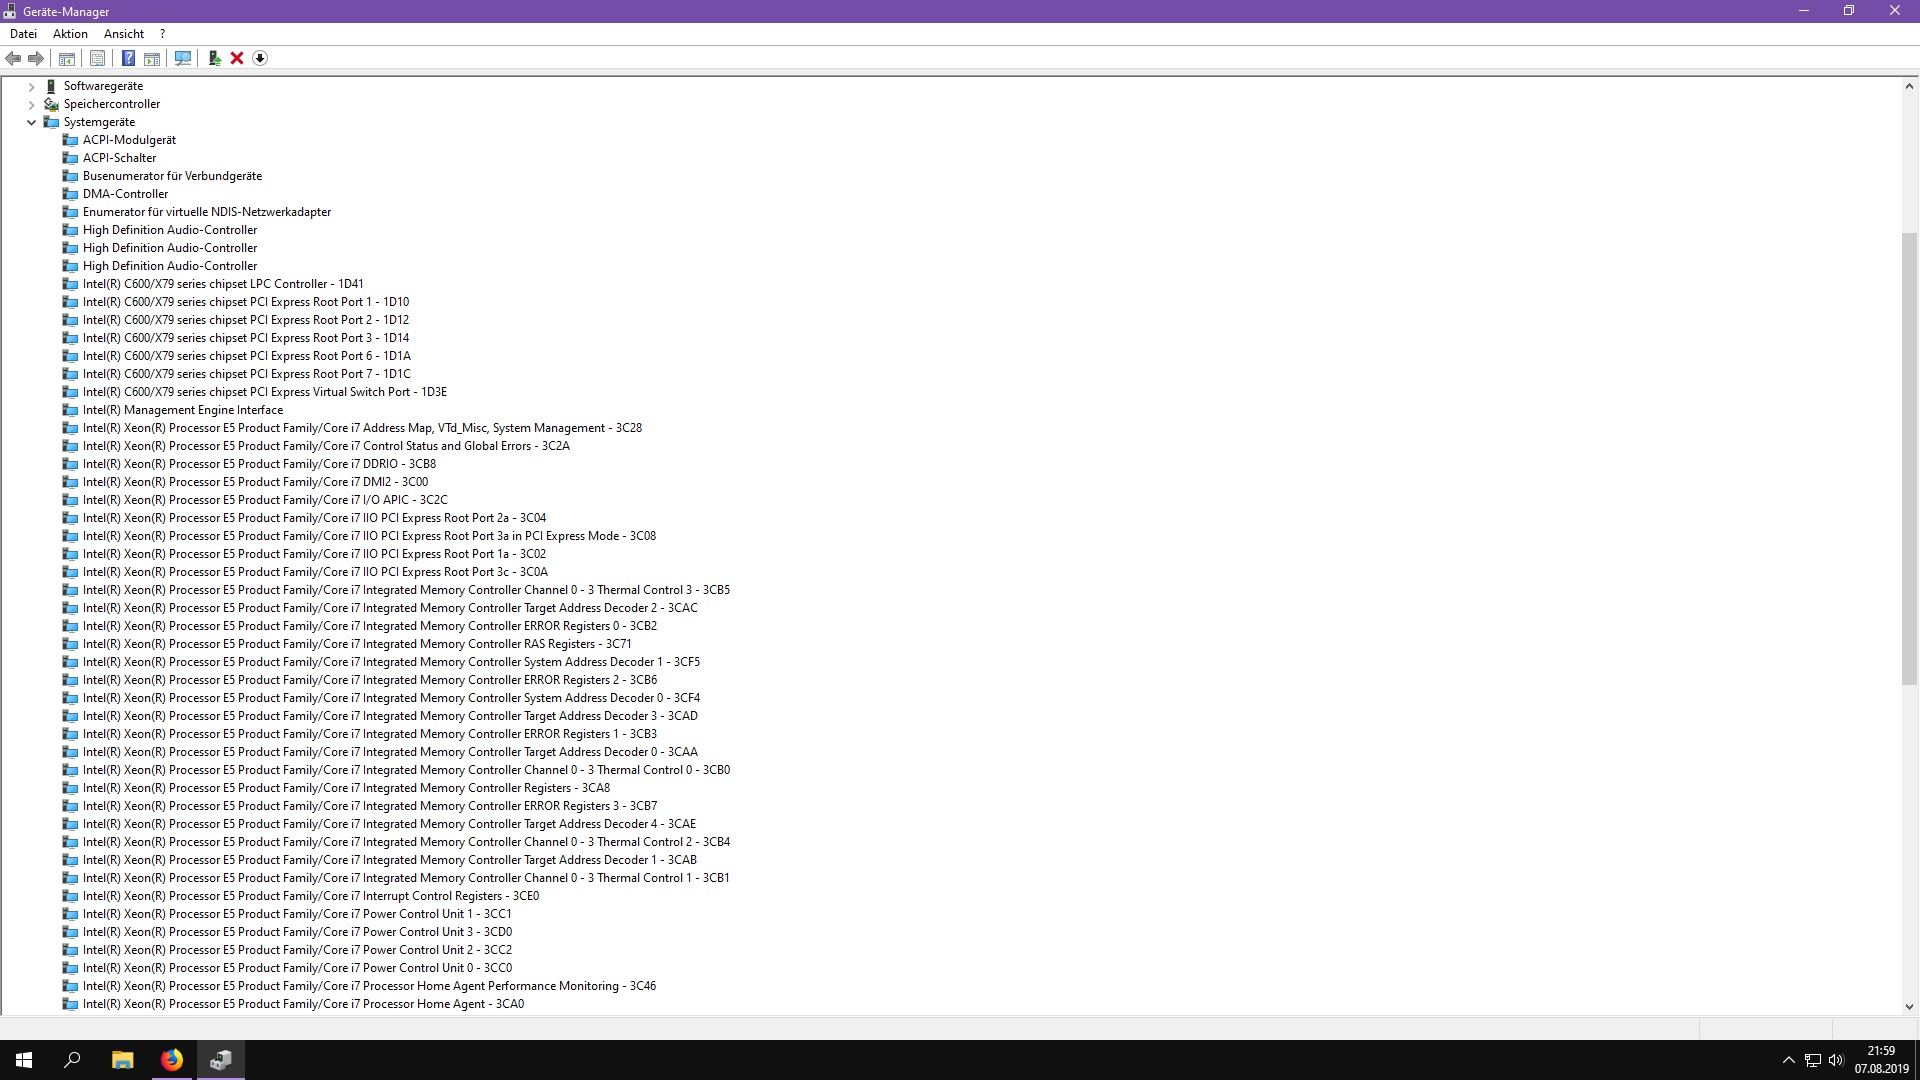Screen dimensions: 1920x1080
Task: Toggle the console tree pane icon
Action: (67, 58)
